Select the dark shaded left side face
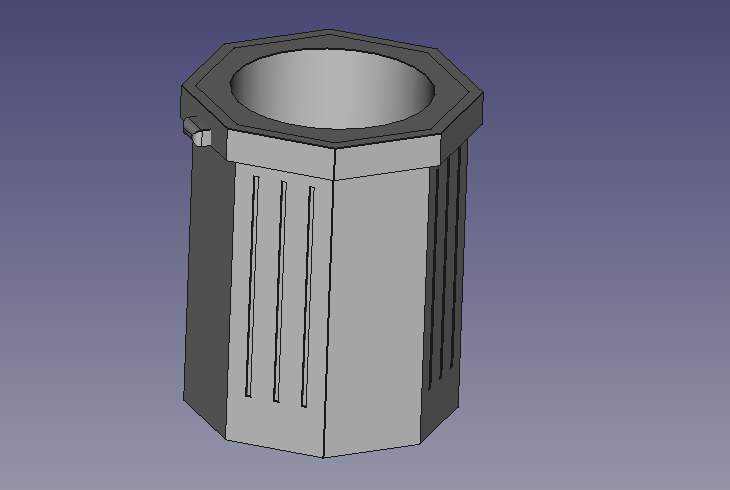The image size is (730, 490). 208,289
